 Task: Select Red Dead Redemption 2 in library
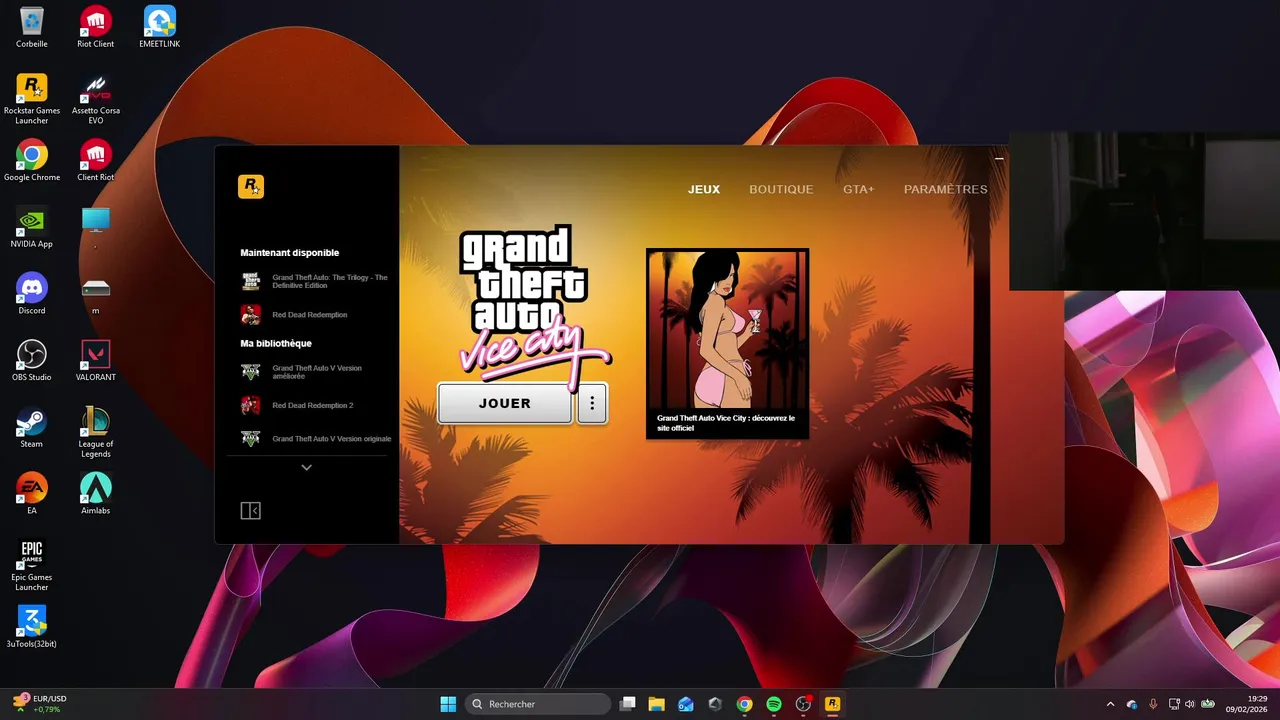[x=314, y=405]
